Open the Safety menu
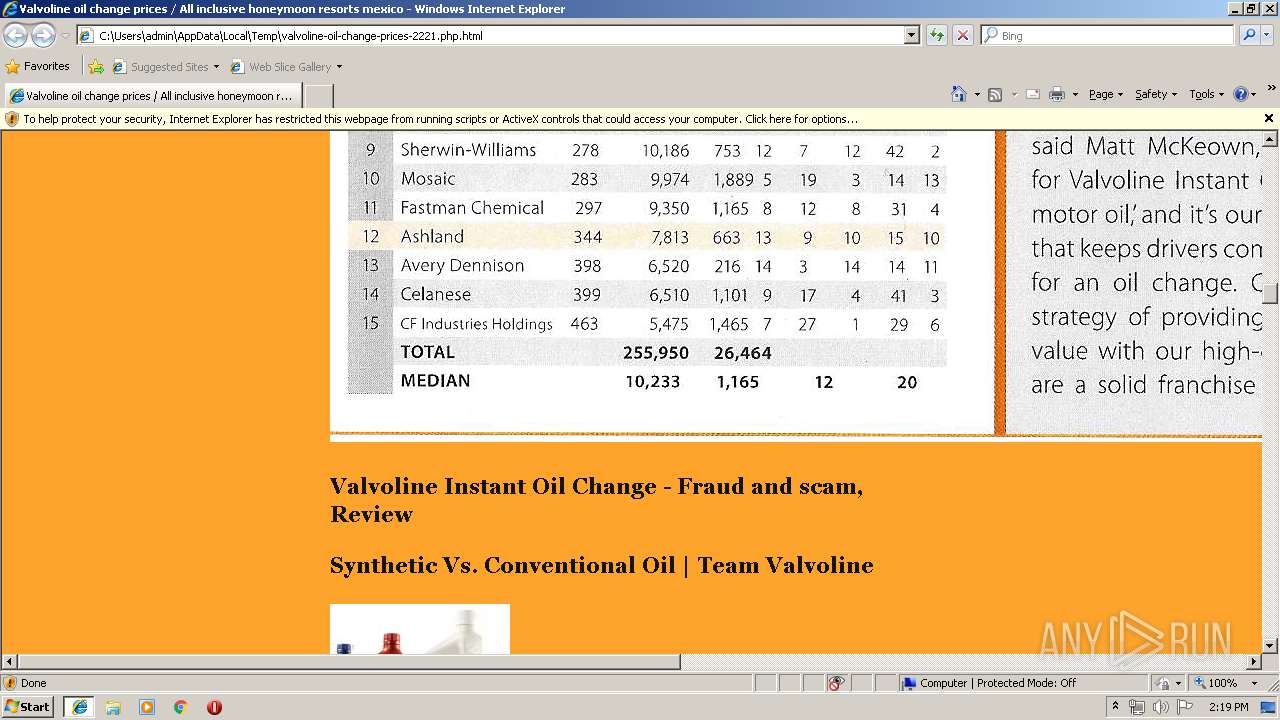Image resolution: width=1280 pixels, height=720 pixels. click(1155, 94)
